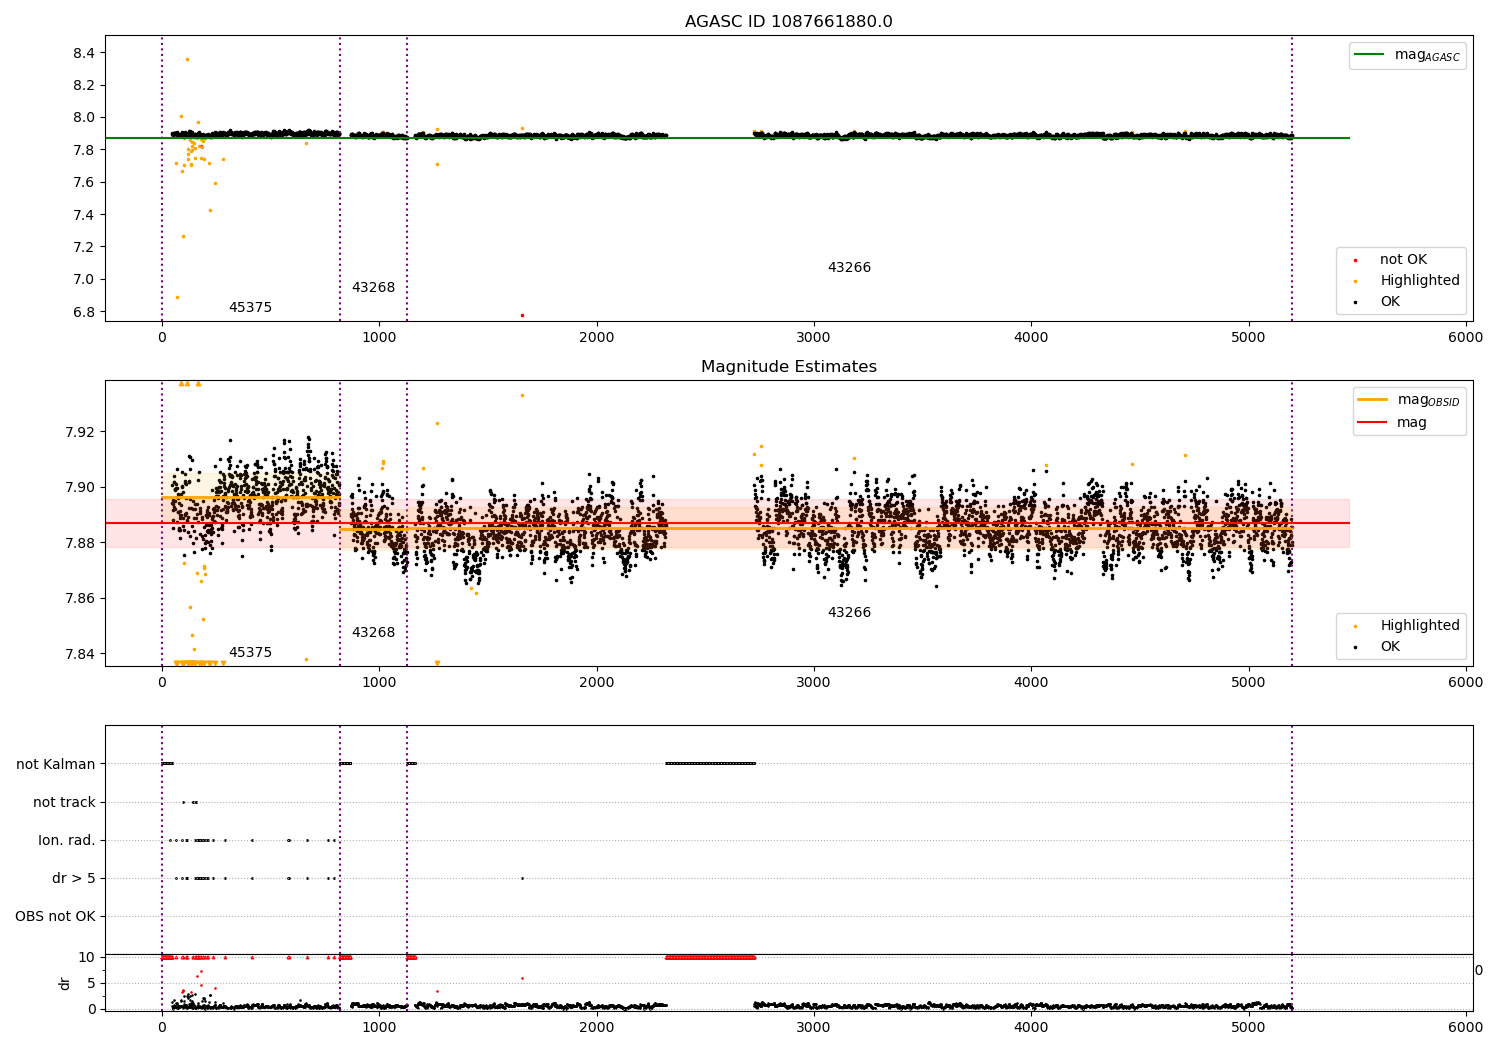This screenshot has height=1050, width=1500.
Task: Click the orange outlier above 7.92 in the middle plot
Action: click(x=522, y=395)
